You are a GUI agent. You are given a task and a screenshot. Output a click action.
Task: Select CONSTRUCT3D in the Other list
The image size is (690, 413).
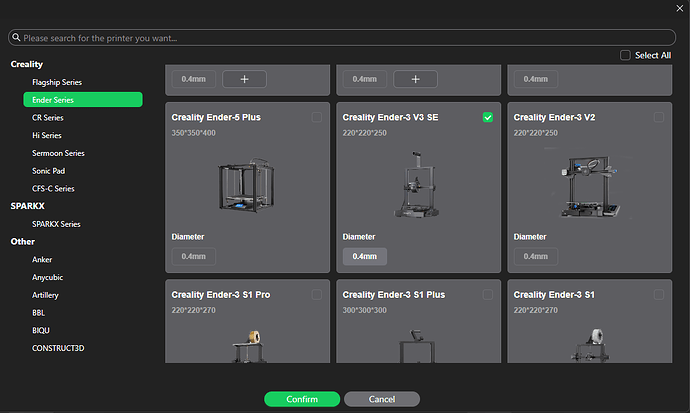[x=58, y=348]
